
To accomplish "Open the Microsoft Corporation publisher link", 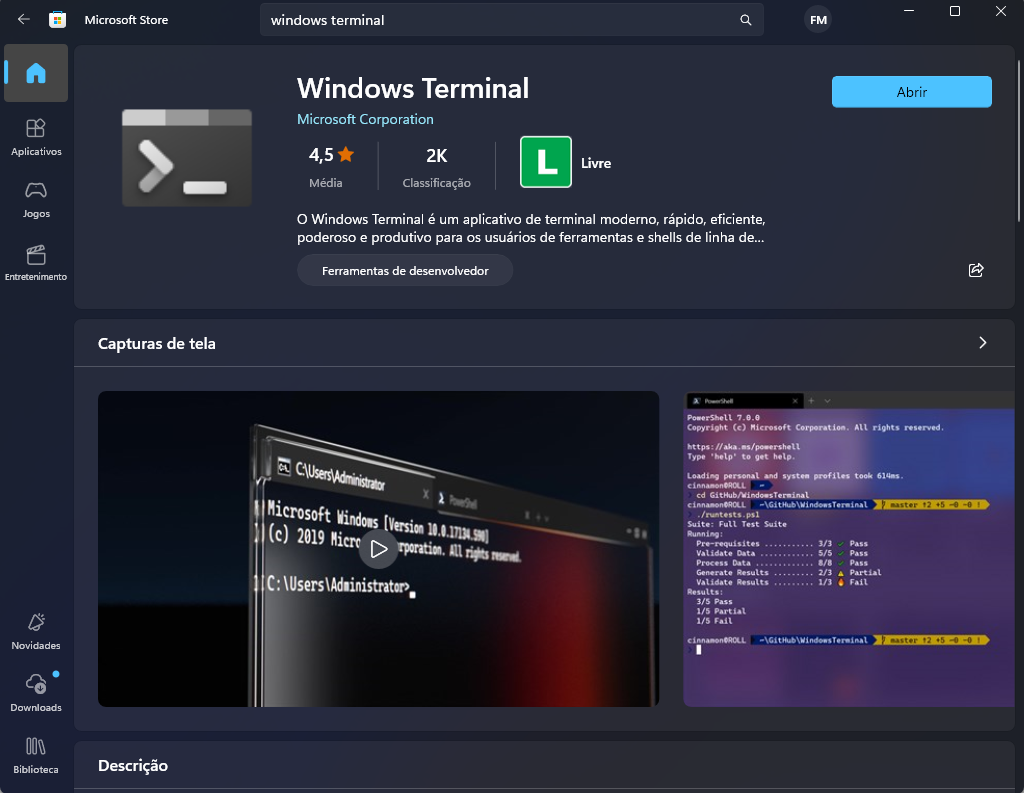I will (x=365, y=119).
